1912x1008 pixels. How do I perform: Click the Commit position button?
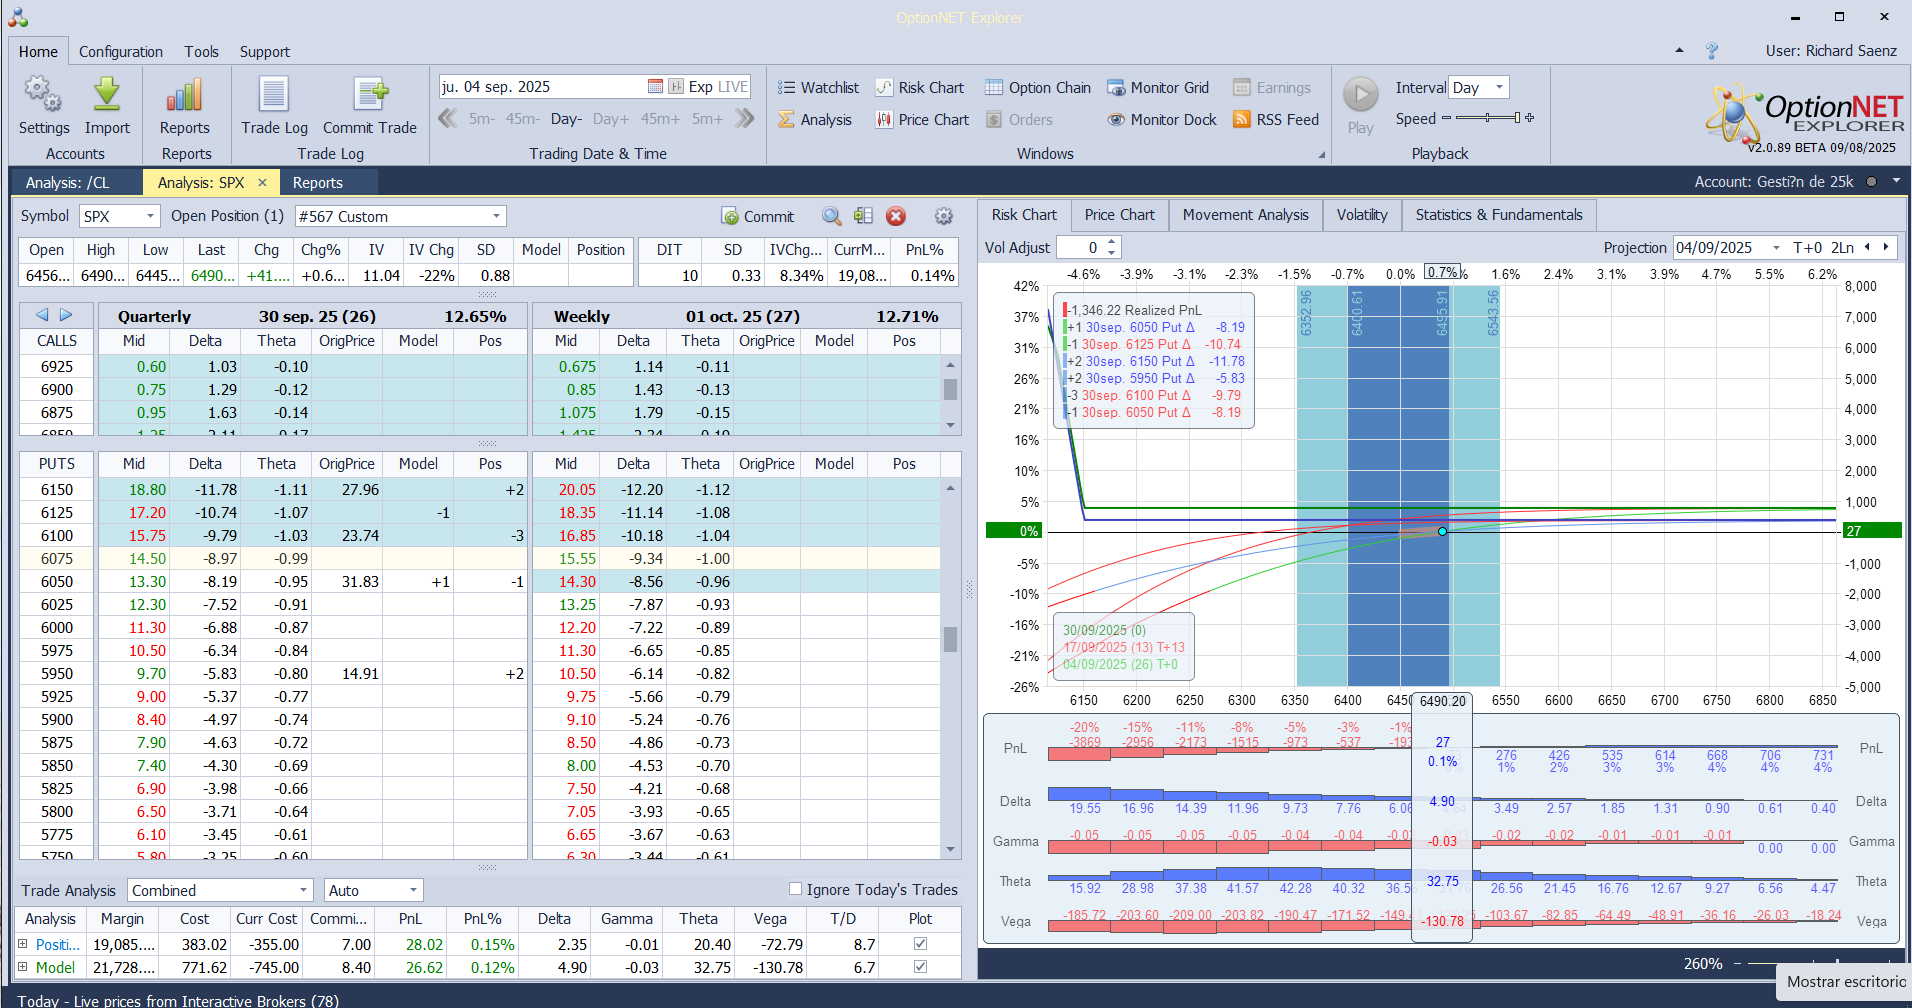(757, 217)
